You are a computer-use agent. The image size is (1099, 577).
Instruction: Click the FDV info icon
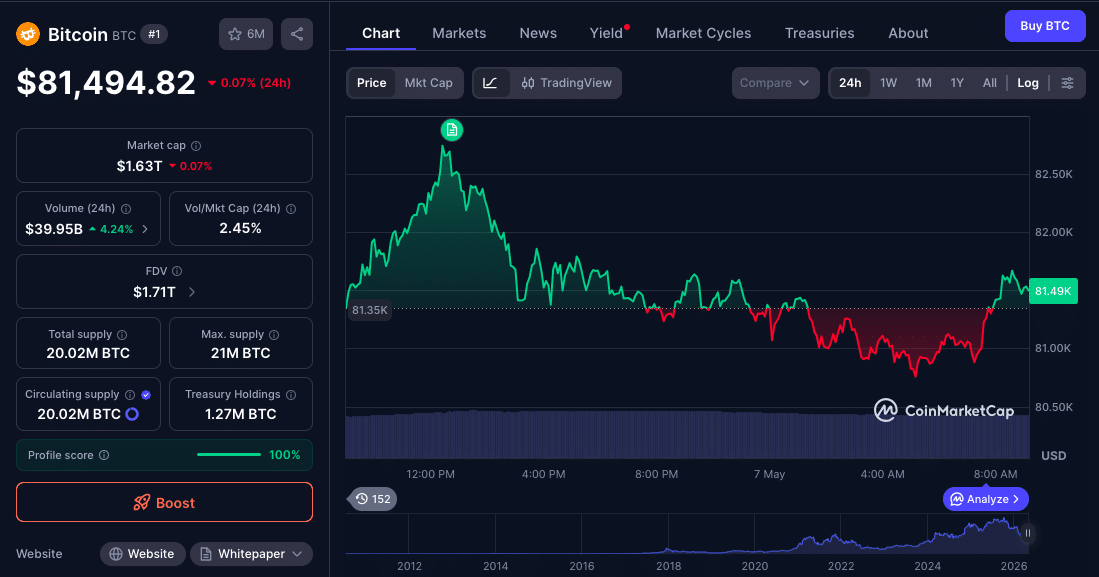177,271
